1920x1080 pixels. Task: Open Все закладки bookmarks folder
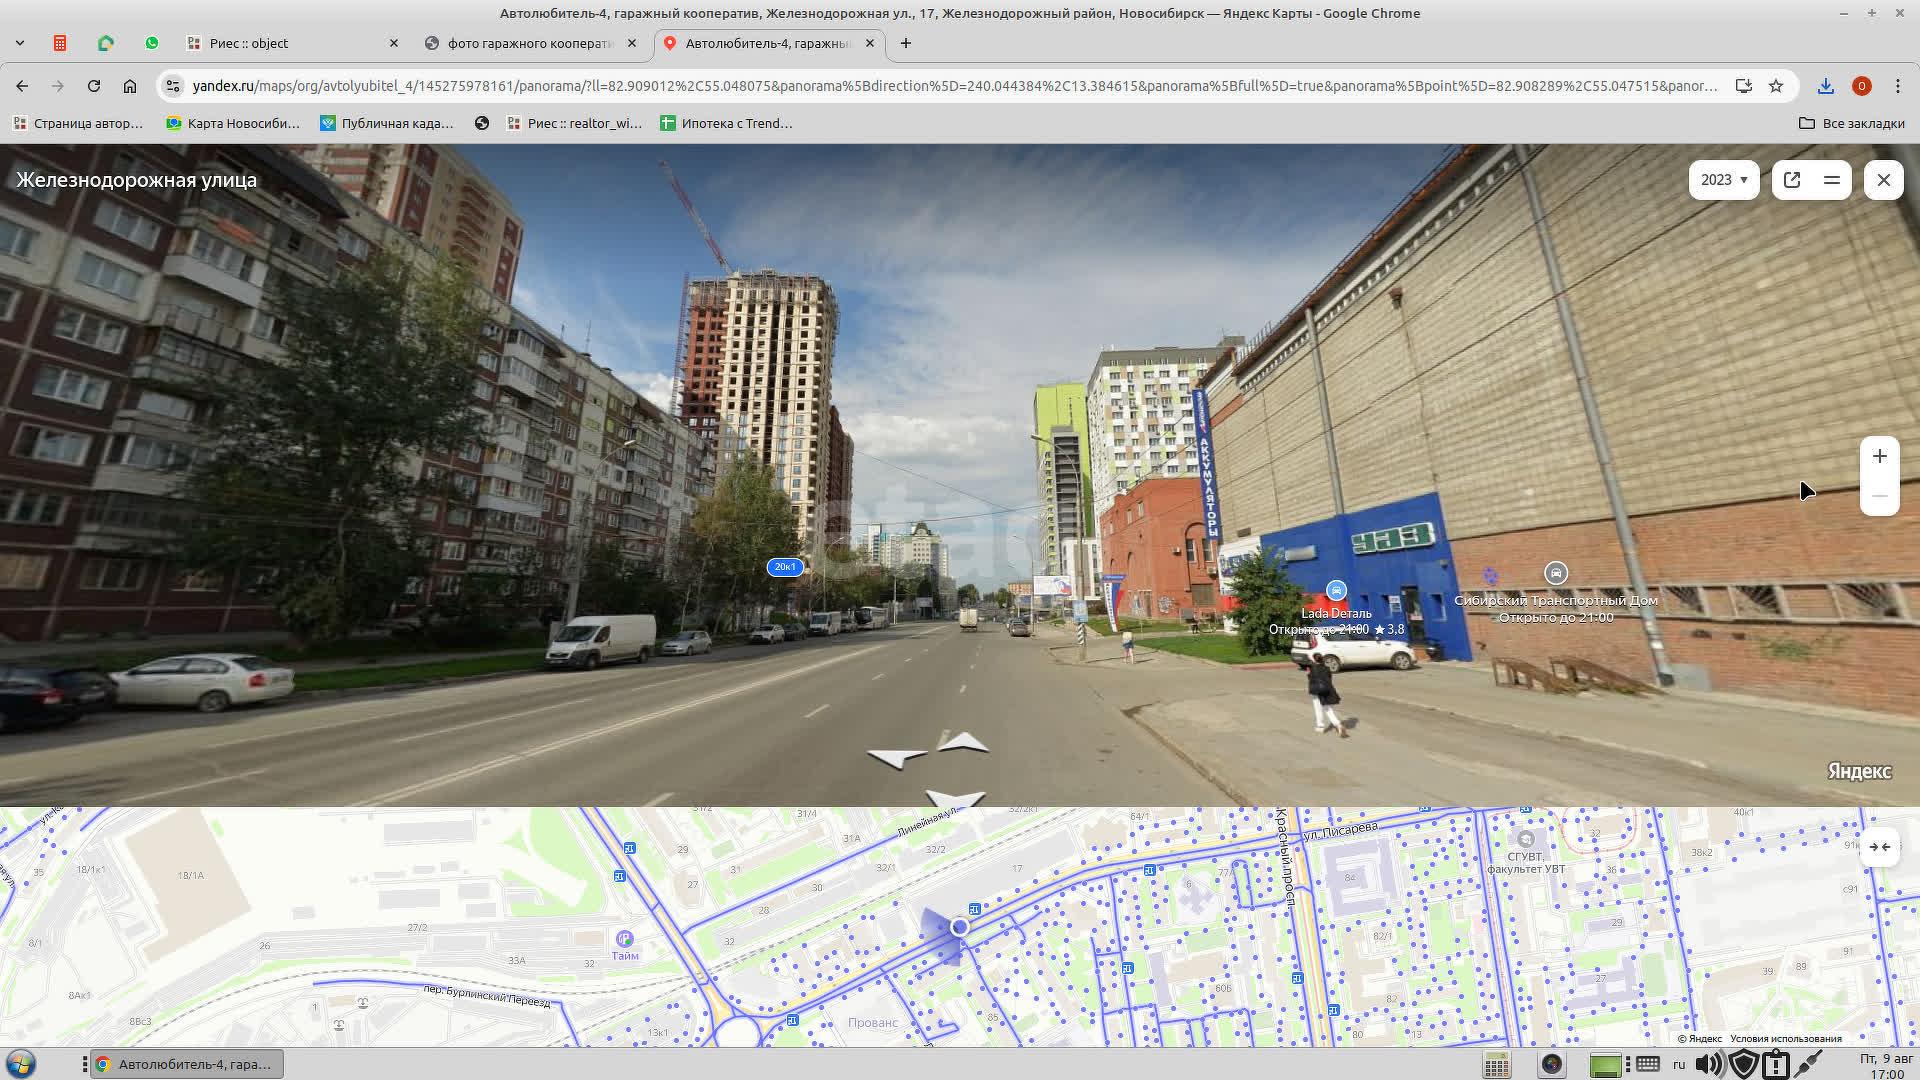(x=1852, y=123)
